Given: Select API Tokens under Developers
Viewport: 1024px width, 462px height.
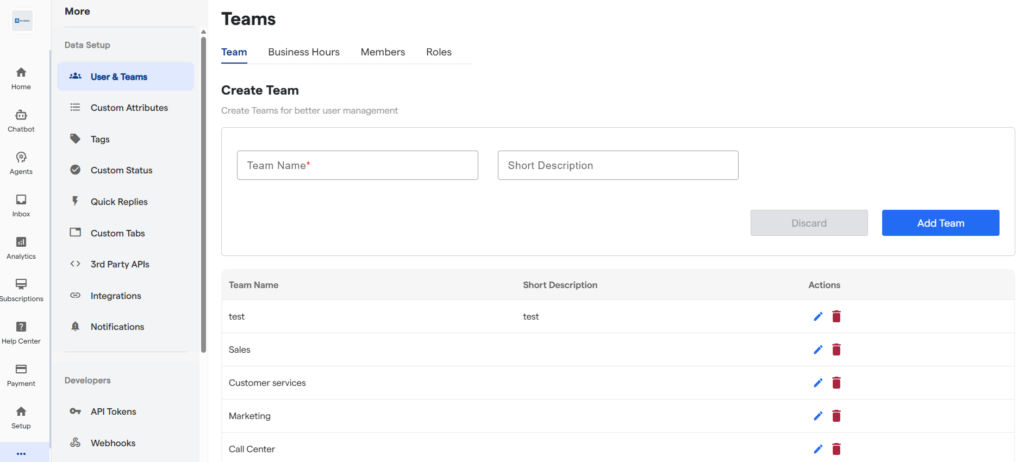Looking at the screenshot, I should point(113,411).
